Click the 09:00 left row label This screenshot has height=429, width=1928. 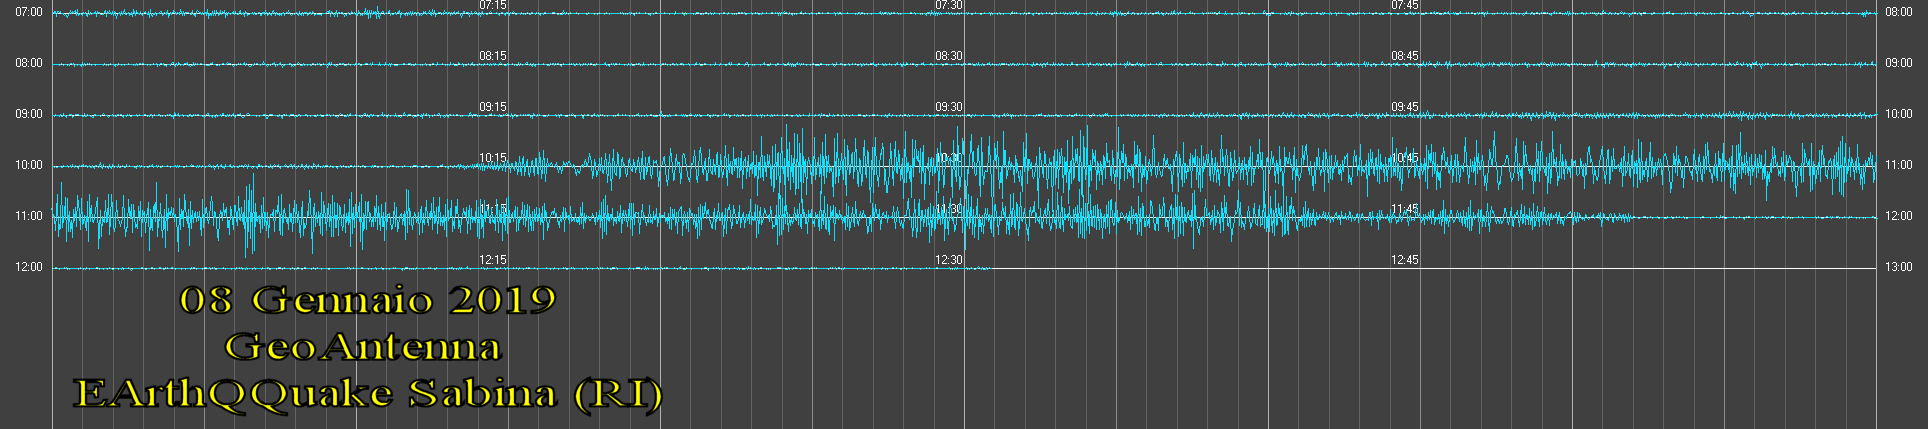click(x=29, y=114)
